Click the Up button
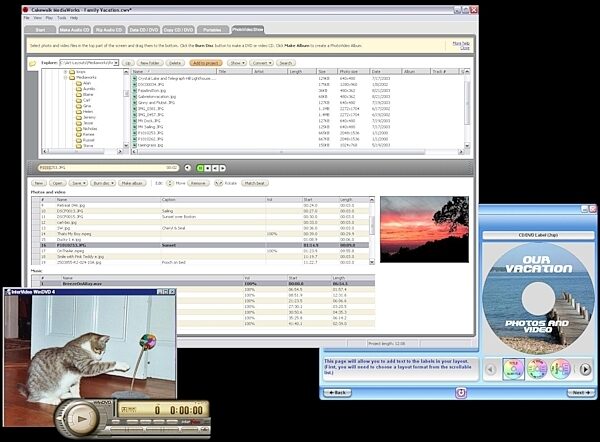Screen dimensions: 600x442 128,63
